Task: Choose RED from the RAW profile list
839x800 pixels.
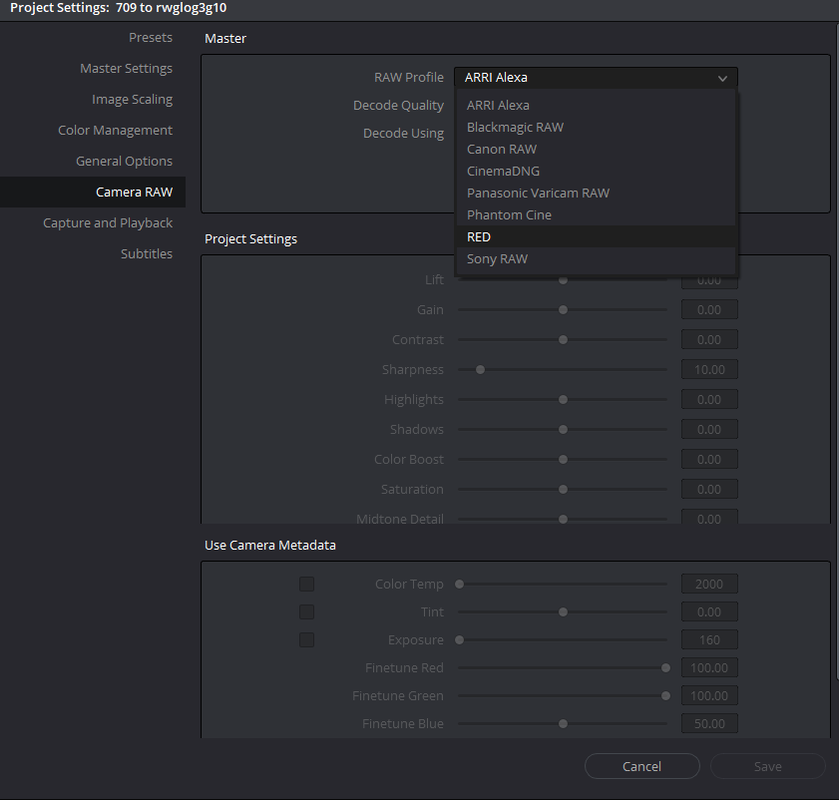Action: click(x=595, y=237)
